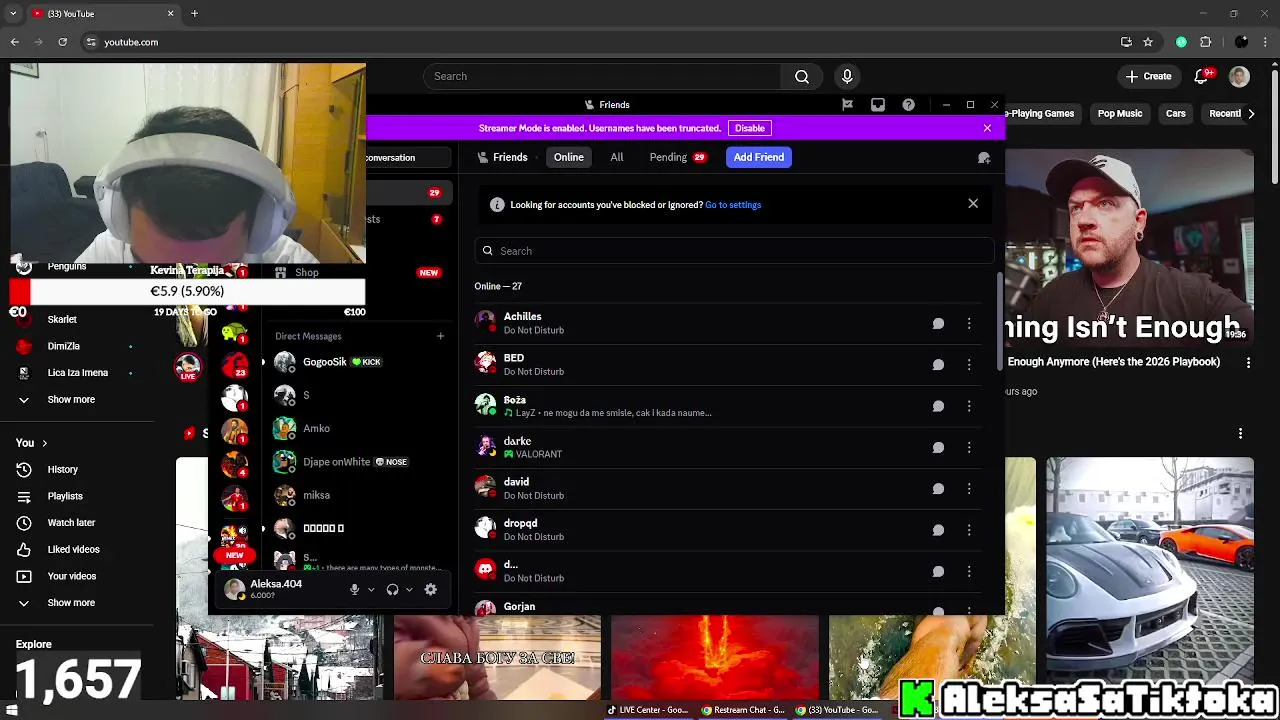Show next YouTube category chips
Screen dimensions: 1280x720
1250,114
